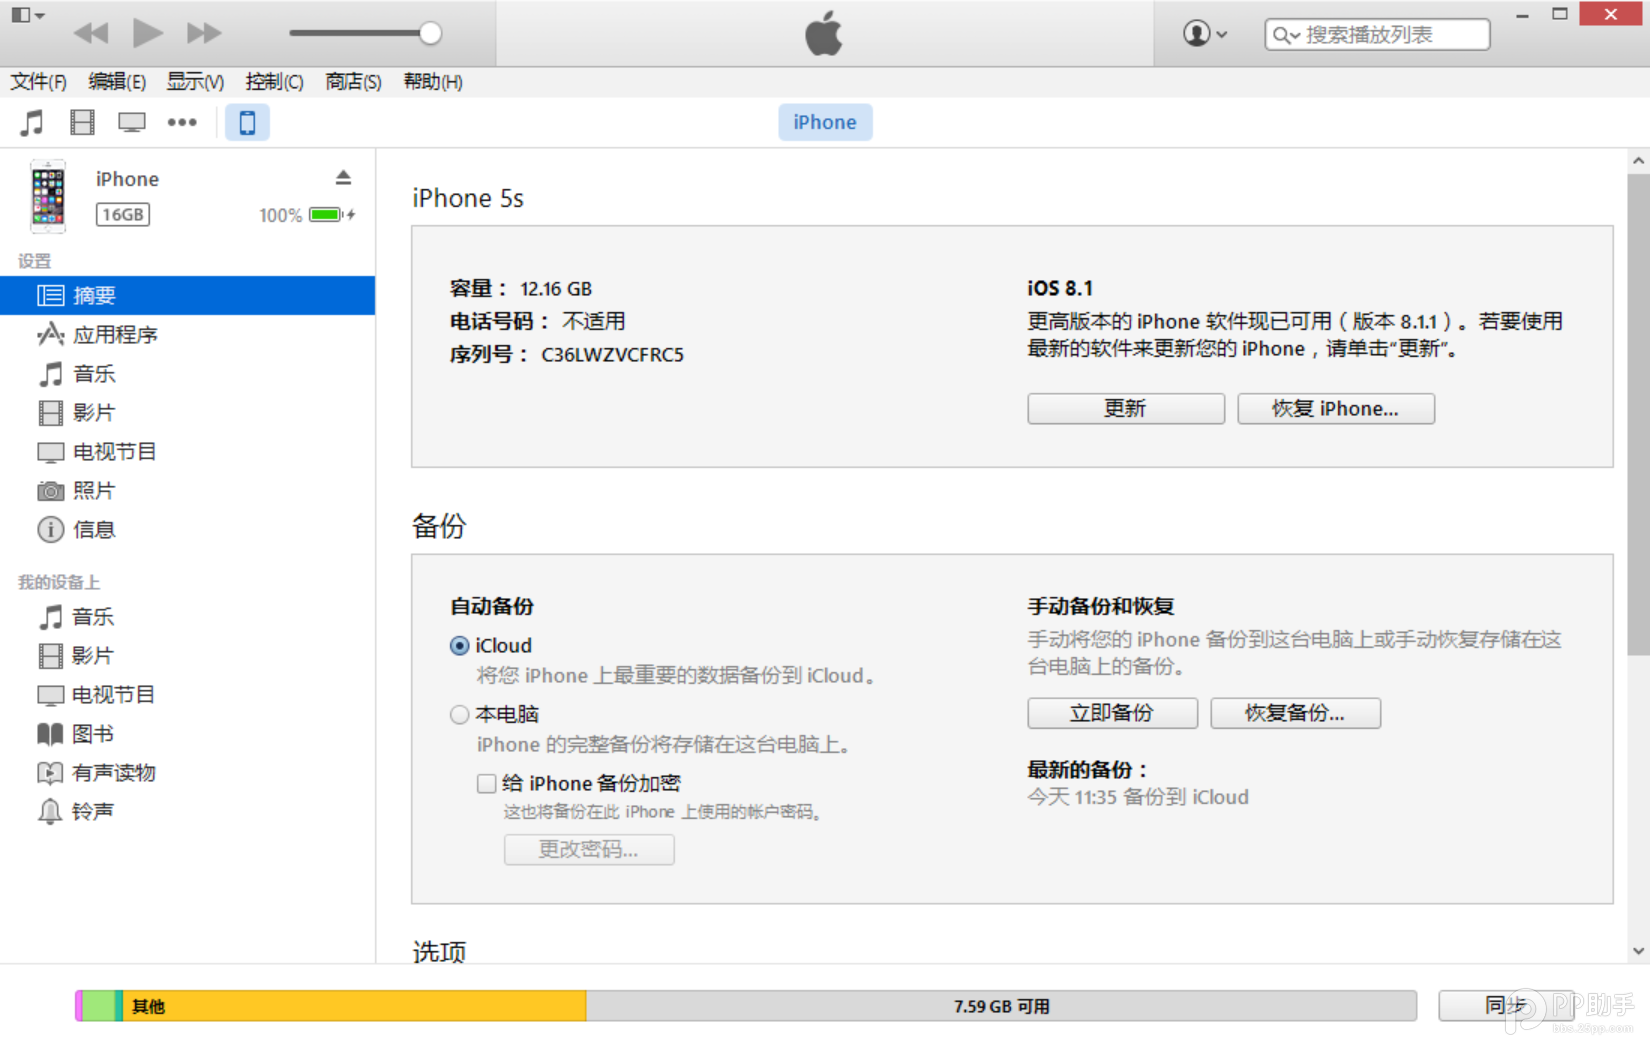Screen dimensions: 1650x1047
Task: Open the 商店(S) menu
Action: [x=352, y=82]
